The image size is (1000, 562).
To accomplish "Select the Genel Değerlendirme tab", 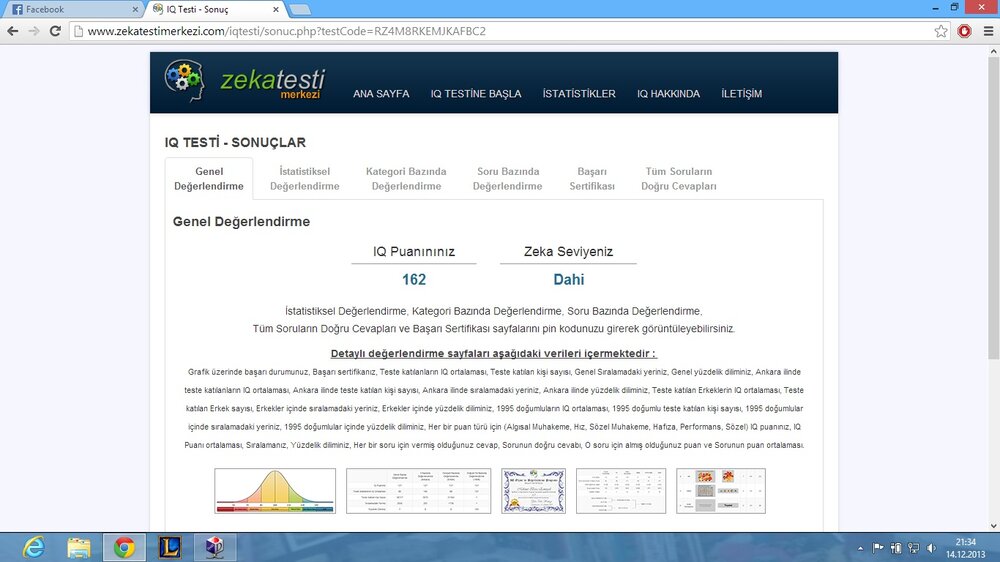I will tap(209, 179).
